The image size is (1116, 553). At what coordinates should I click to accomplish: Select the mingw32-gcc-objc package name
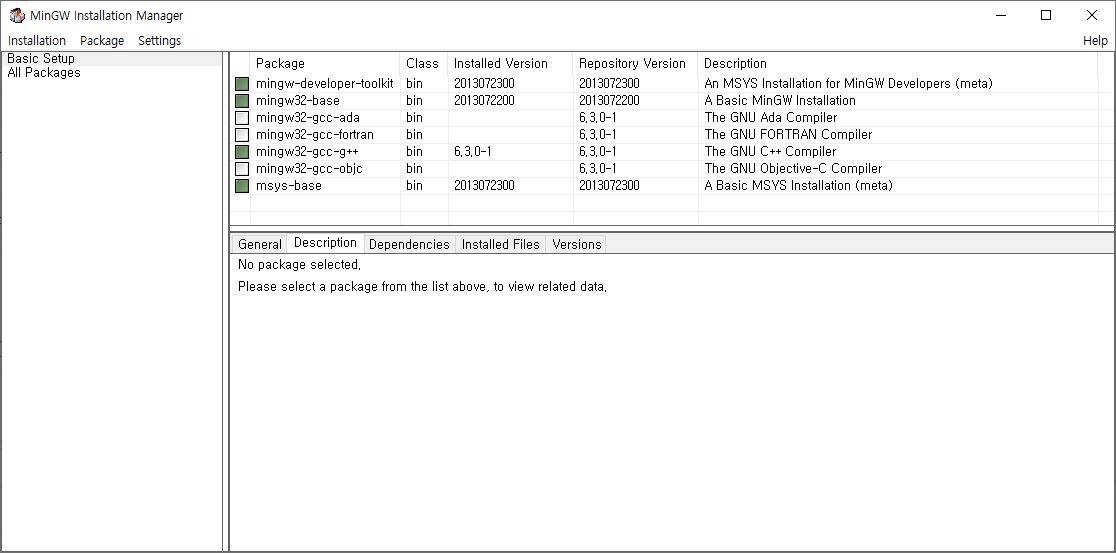coord(309,169)
